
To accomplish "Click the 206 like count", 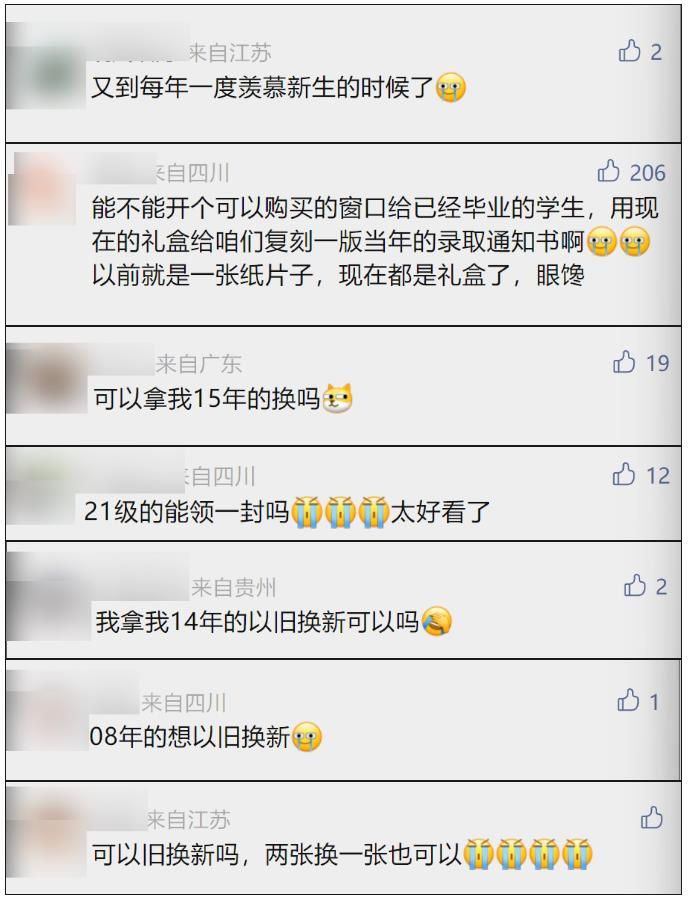I will click(x=647, y=173).
